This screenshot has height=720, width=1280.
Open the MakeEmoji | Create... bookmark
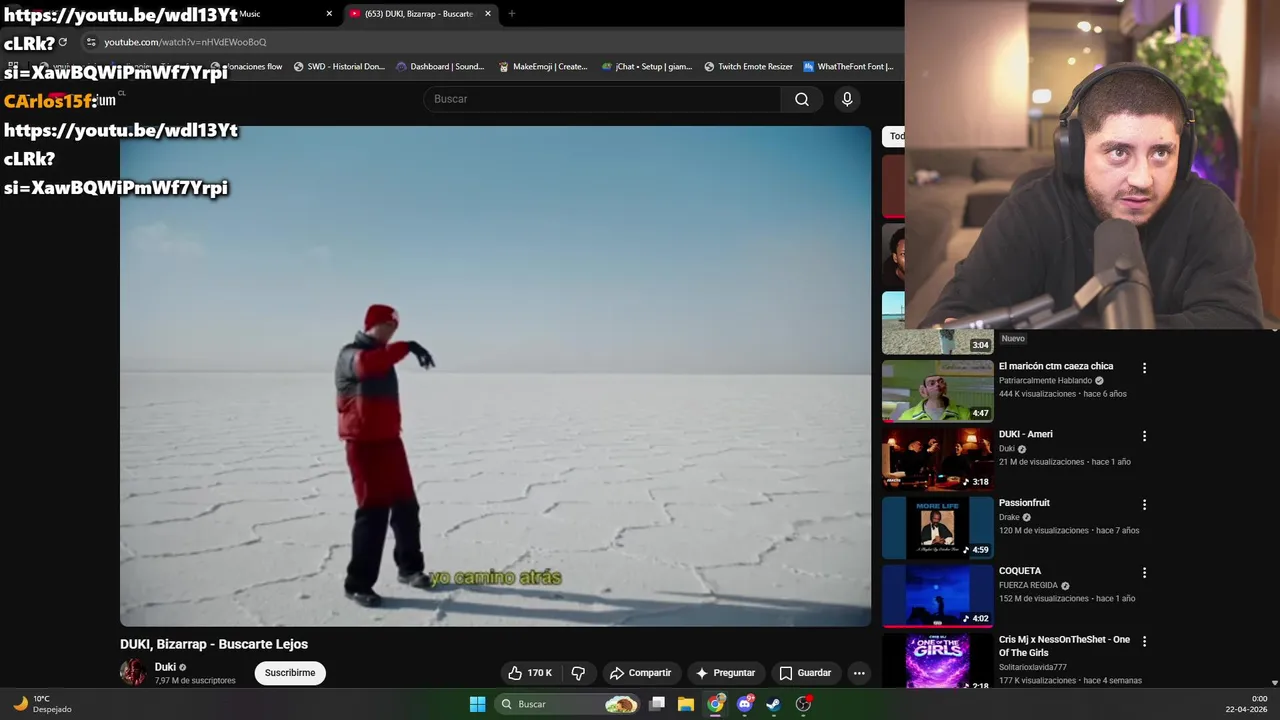click(x=543, y=67)
